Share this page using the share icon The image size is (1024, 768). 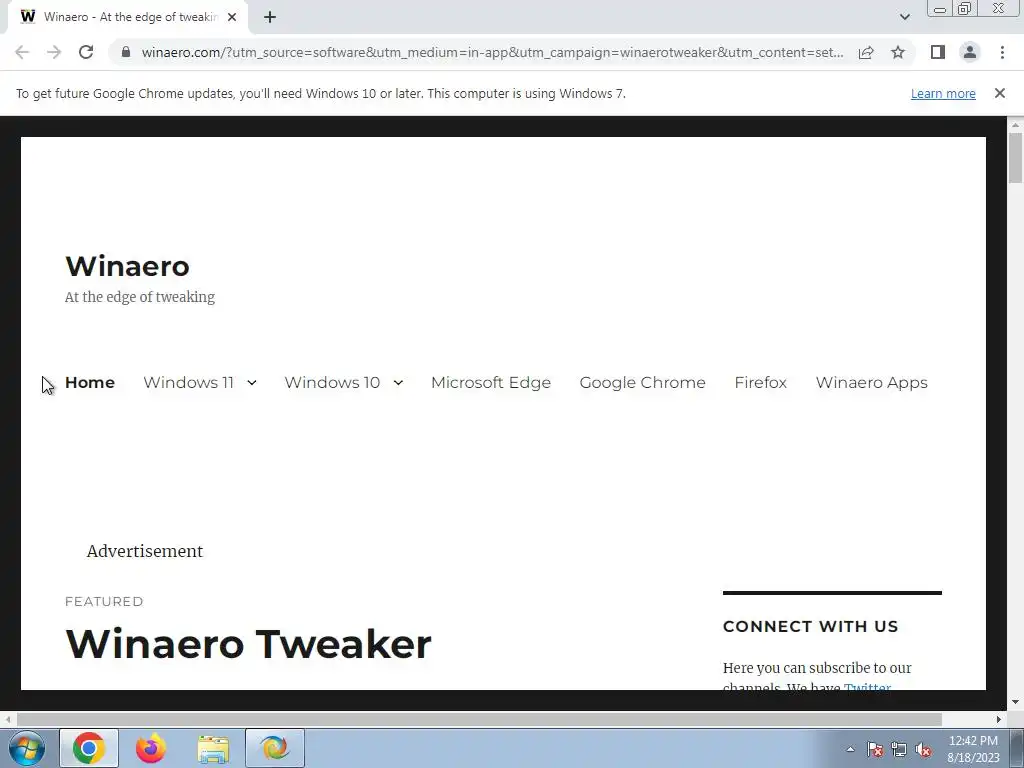866,52
